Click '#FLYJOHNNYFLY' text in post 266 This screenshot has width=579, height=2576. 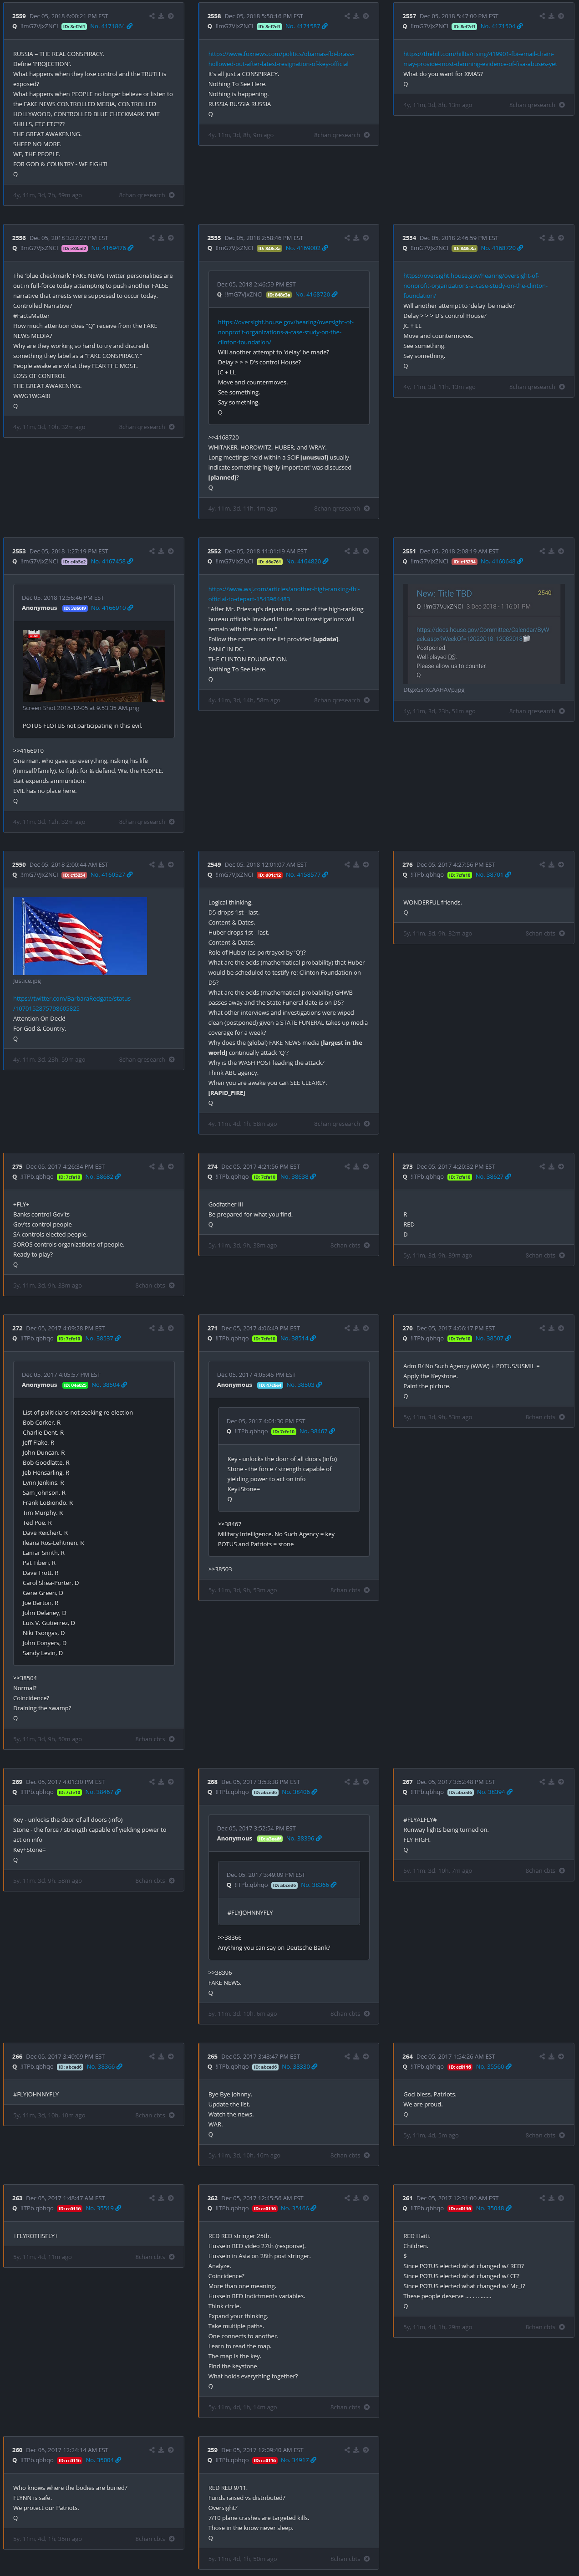(x=36, y=2094)
